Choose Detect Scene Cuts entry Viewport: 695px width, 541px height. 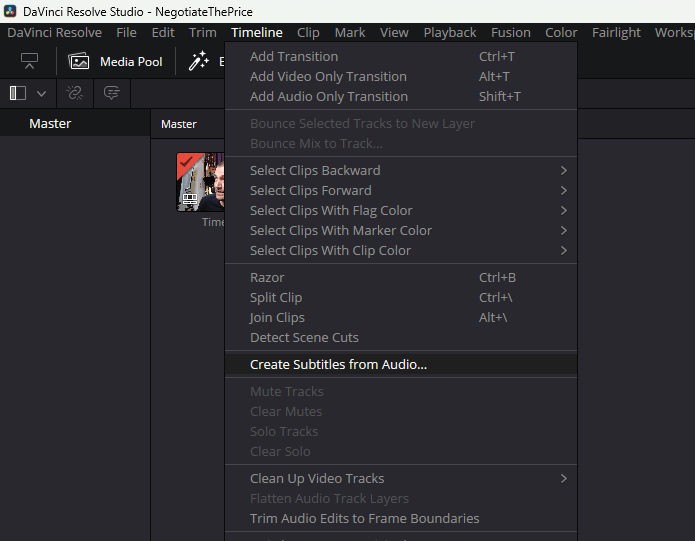click(x=401, y=337)
